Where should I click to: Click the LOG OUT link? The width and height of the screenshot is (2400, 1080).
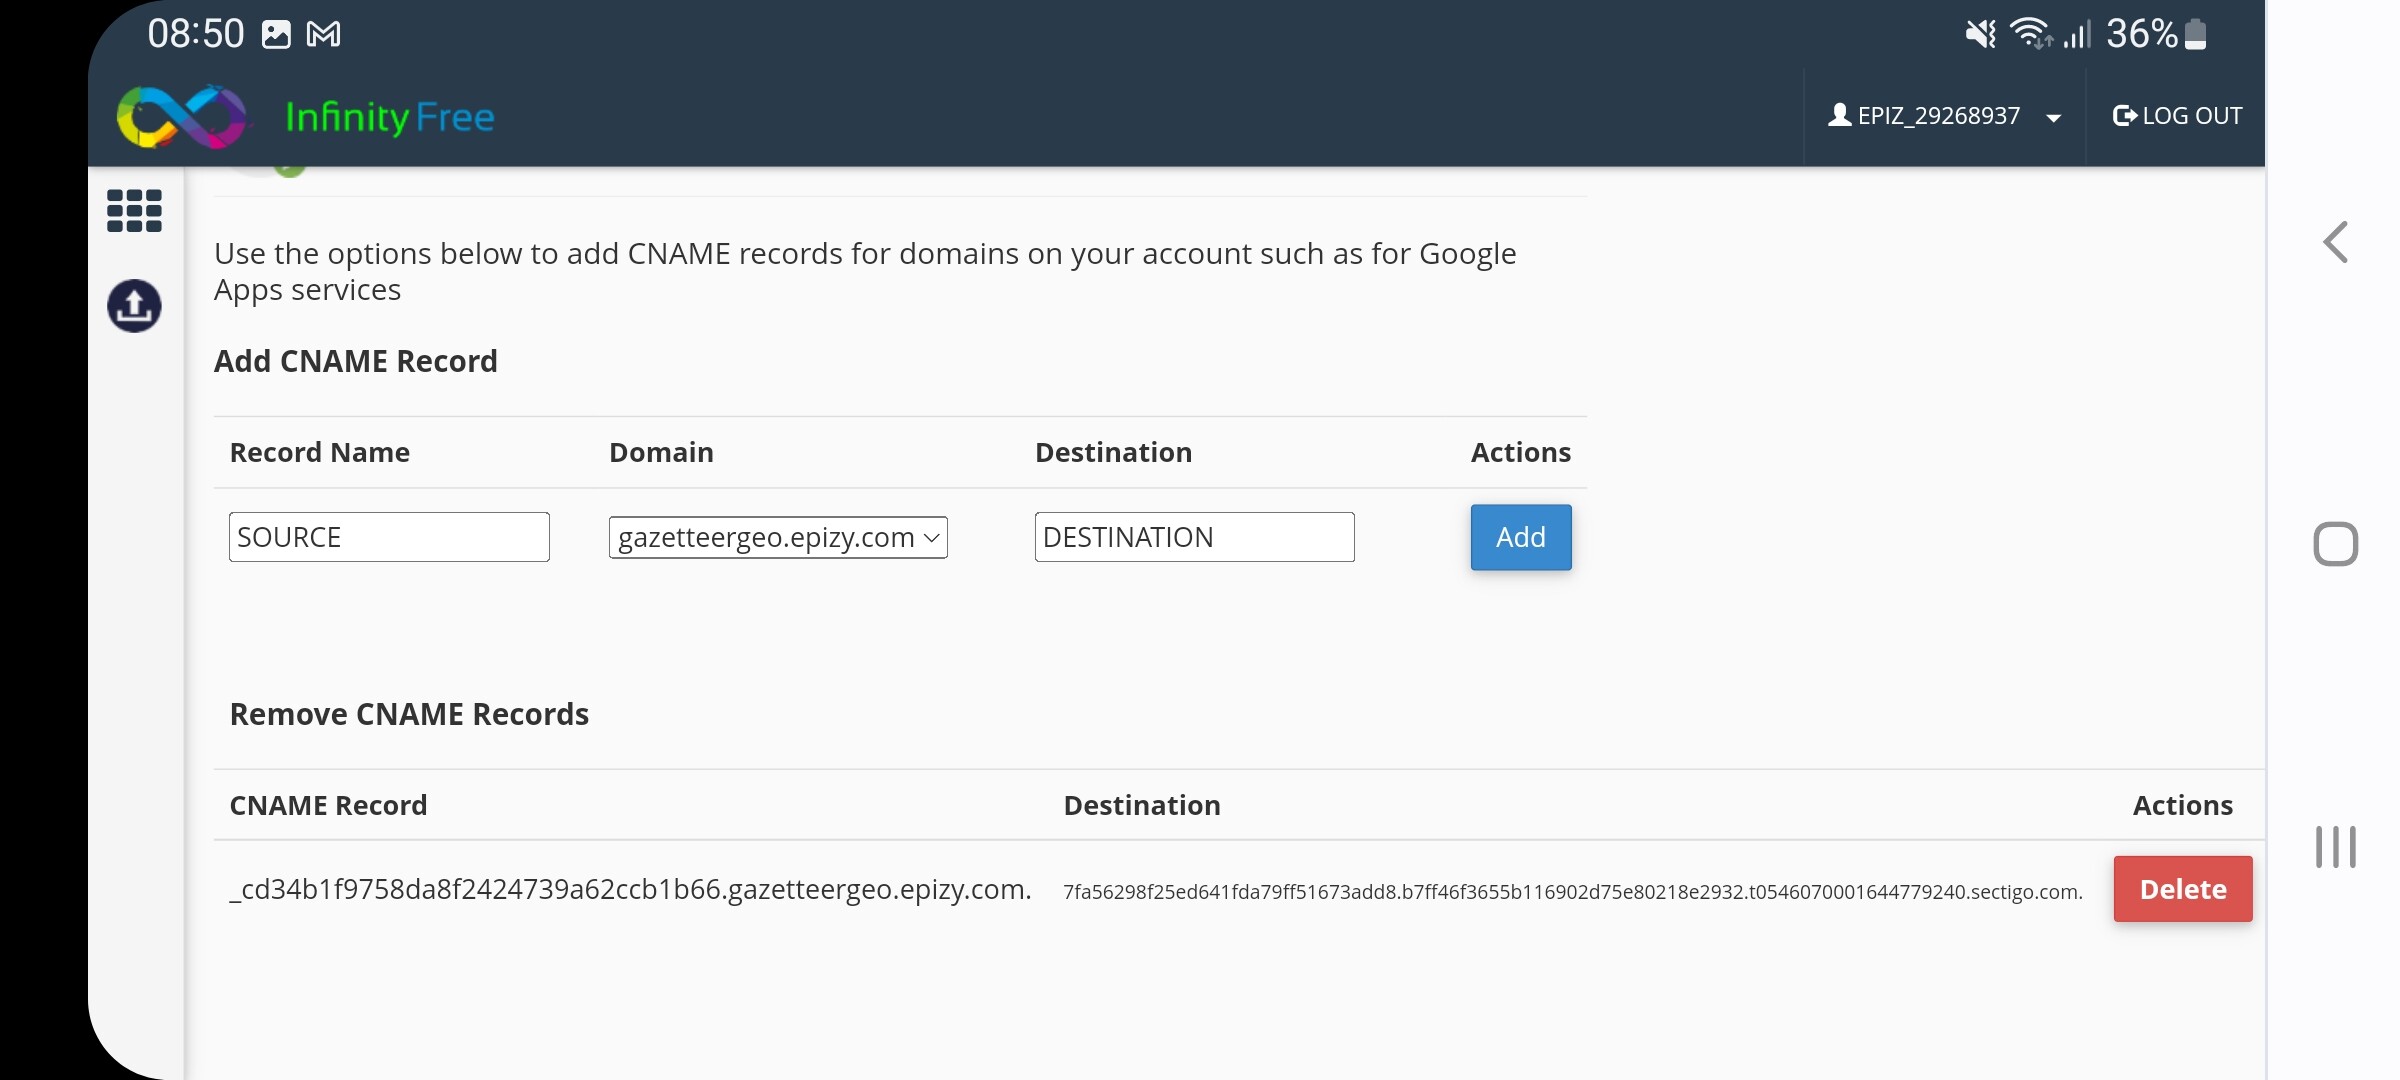click(x=2177, y=116)
